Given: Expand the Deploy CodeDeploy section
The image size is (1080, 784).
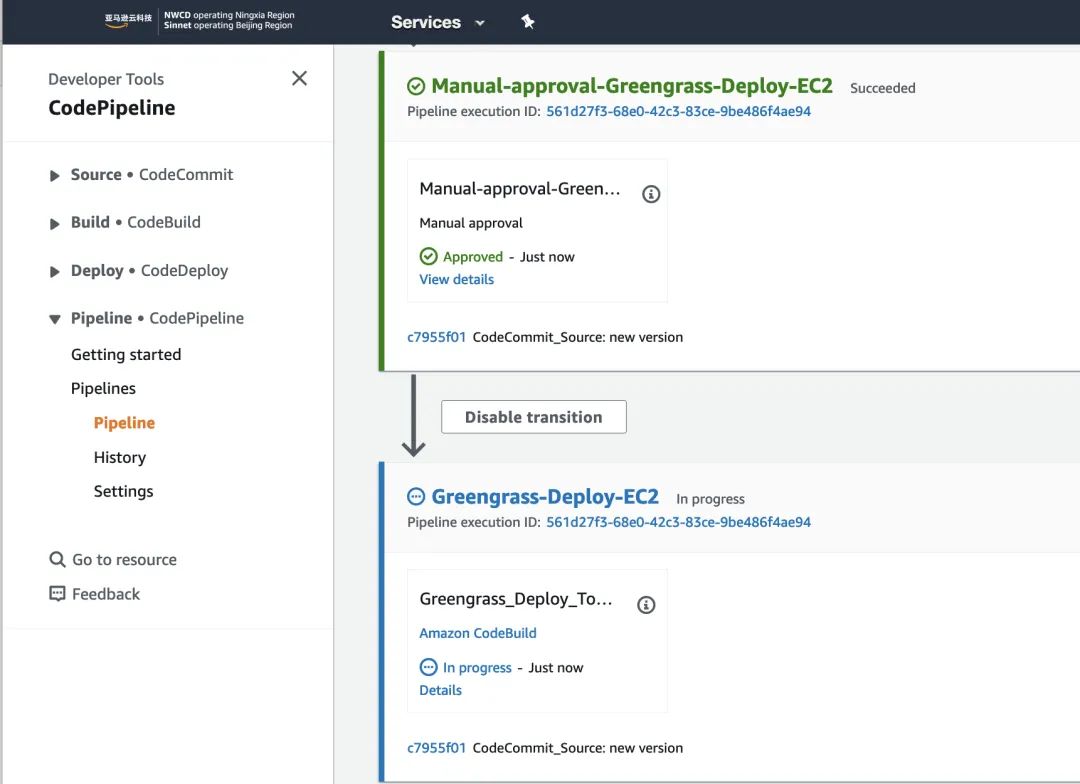Looking at the screenshot, I should click(55, 271).
